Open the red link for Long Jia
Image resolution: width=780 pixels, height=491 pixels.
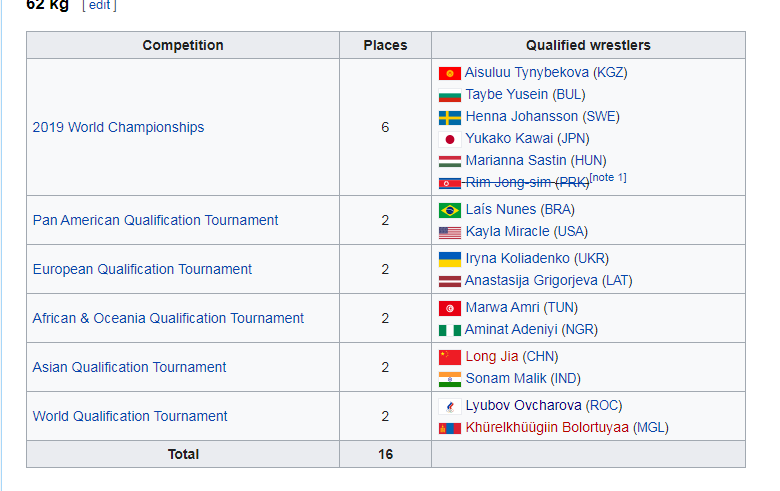click(x=492, y=357)
